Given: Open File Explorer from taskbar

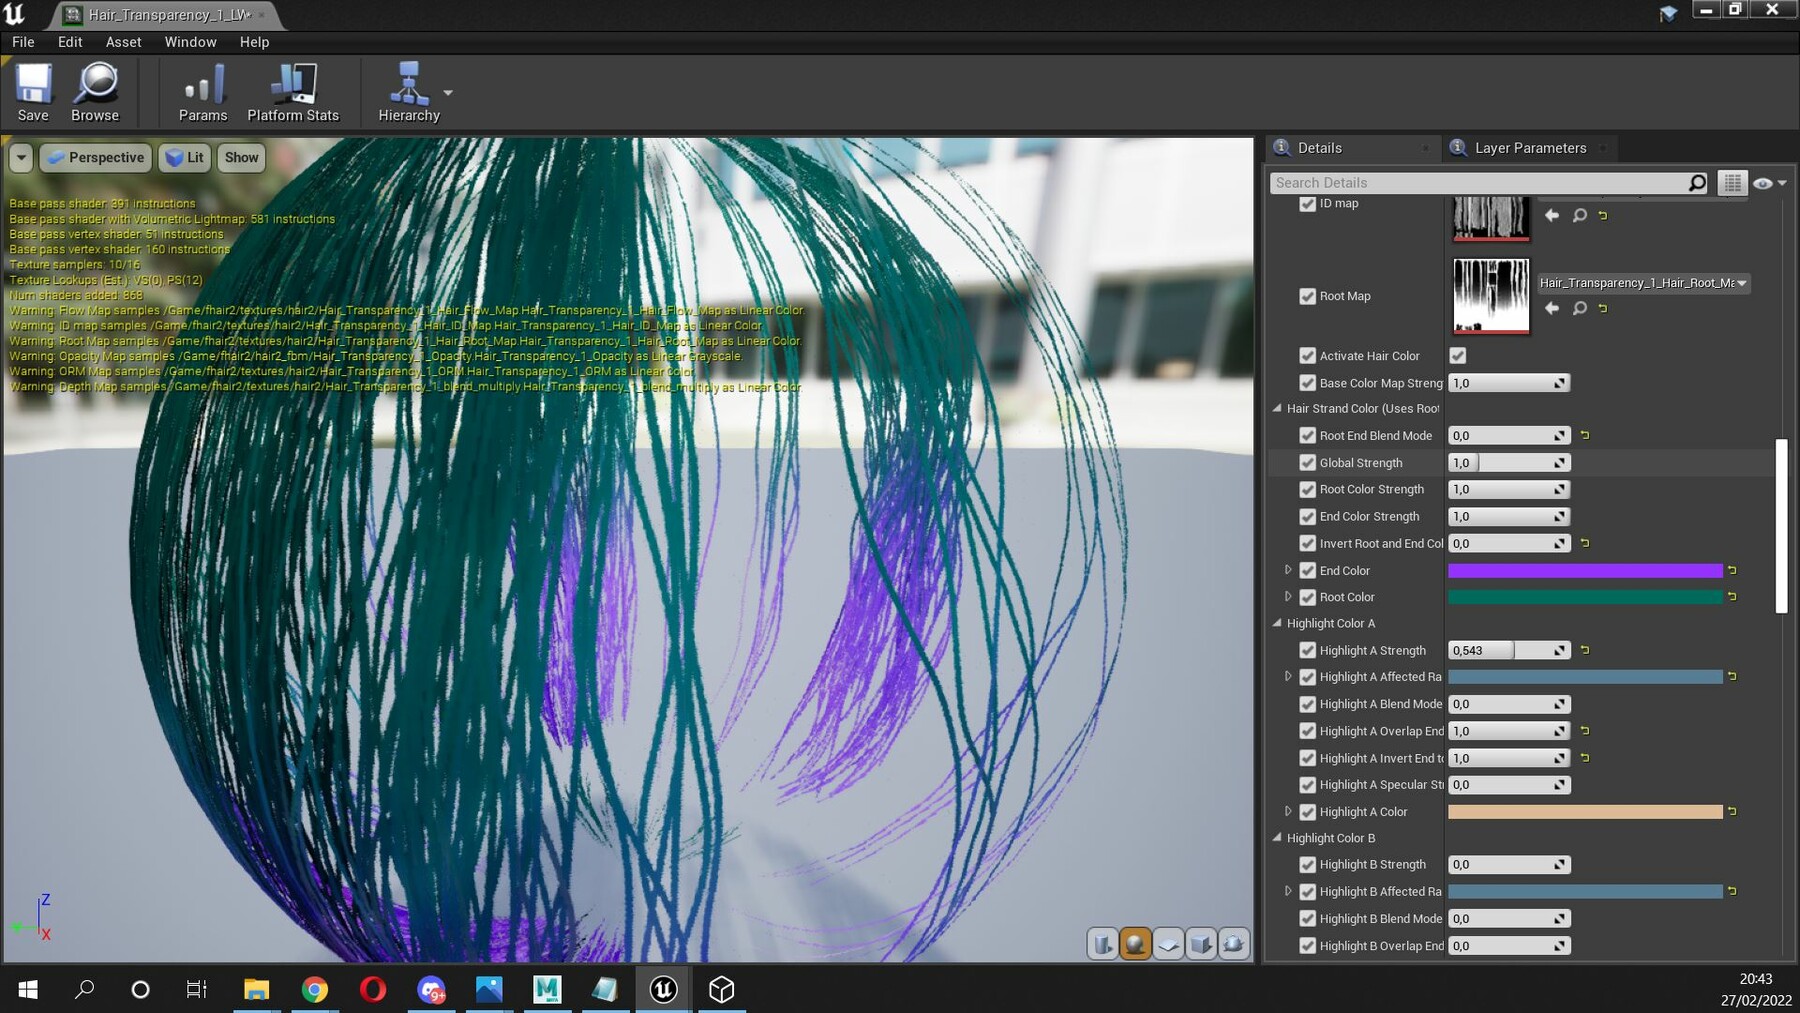Looking at the screenshot, I should (x=257, y=990).
